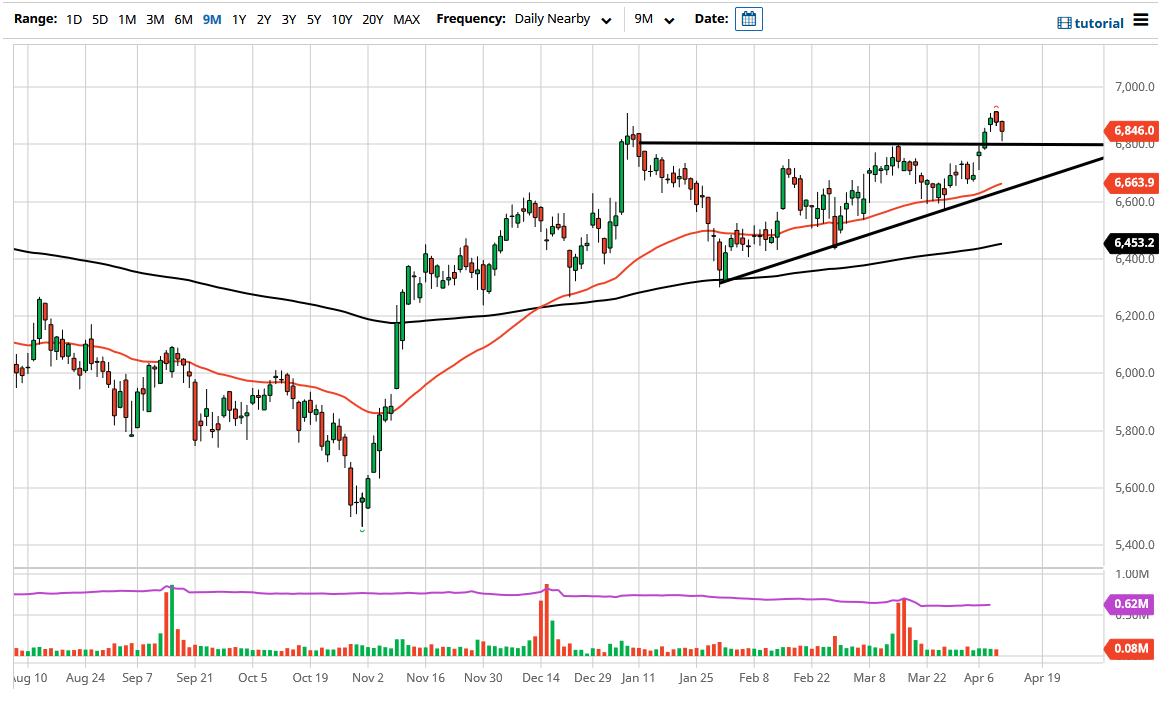Image resolution: width=1161 pixels, height=701 pixels.
Task: Select the 6M range
Action: pyautogui.click(x=182, y=18)
